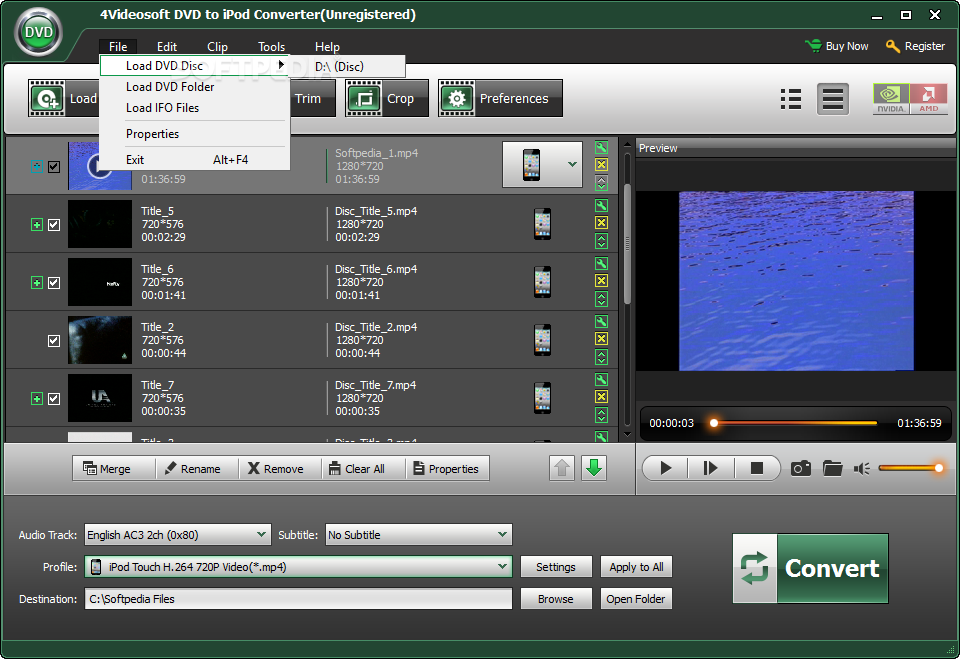Open the Subtitle dropdown

point(419,535)
